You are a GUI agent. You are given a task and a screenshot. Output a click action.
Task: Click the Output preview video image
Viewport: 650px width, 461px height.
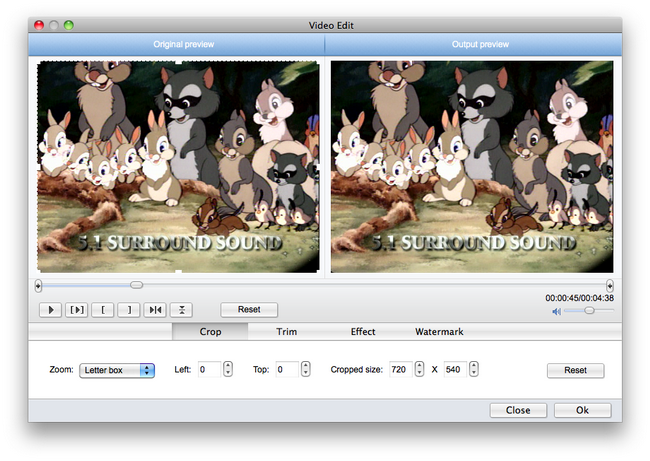(472, 167)
